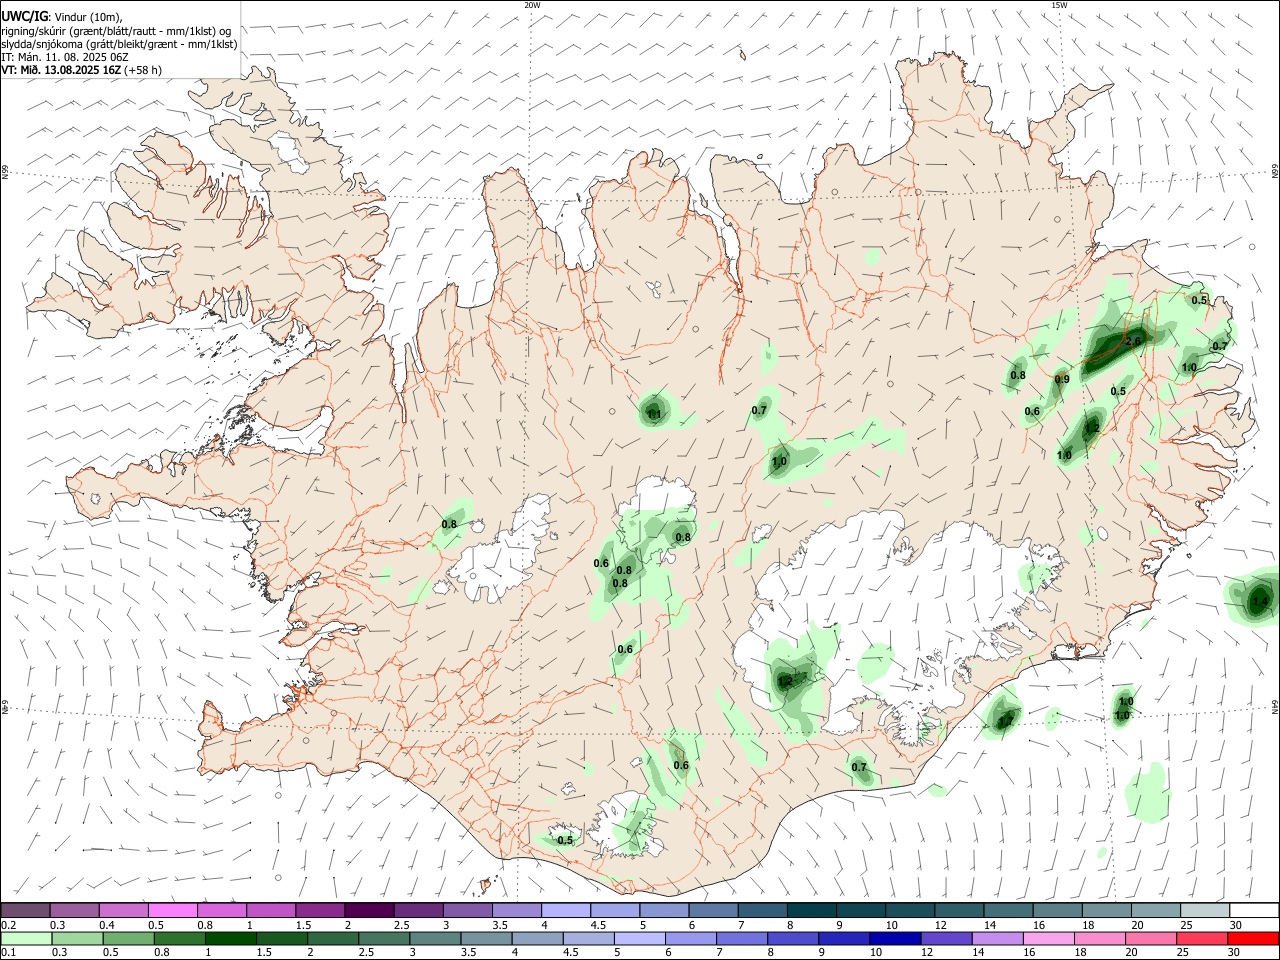Select the light green swatch at 0.3 in the lower legend row
The width and height of the screenshot is (1280, 960).
coord(76,938)
